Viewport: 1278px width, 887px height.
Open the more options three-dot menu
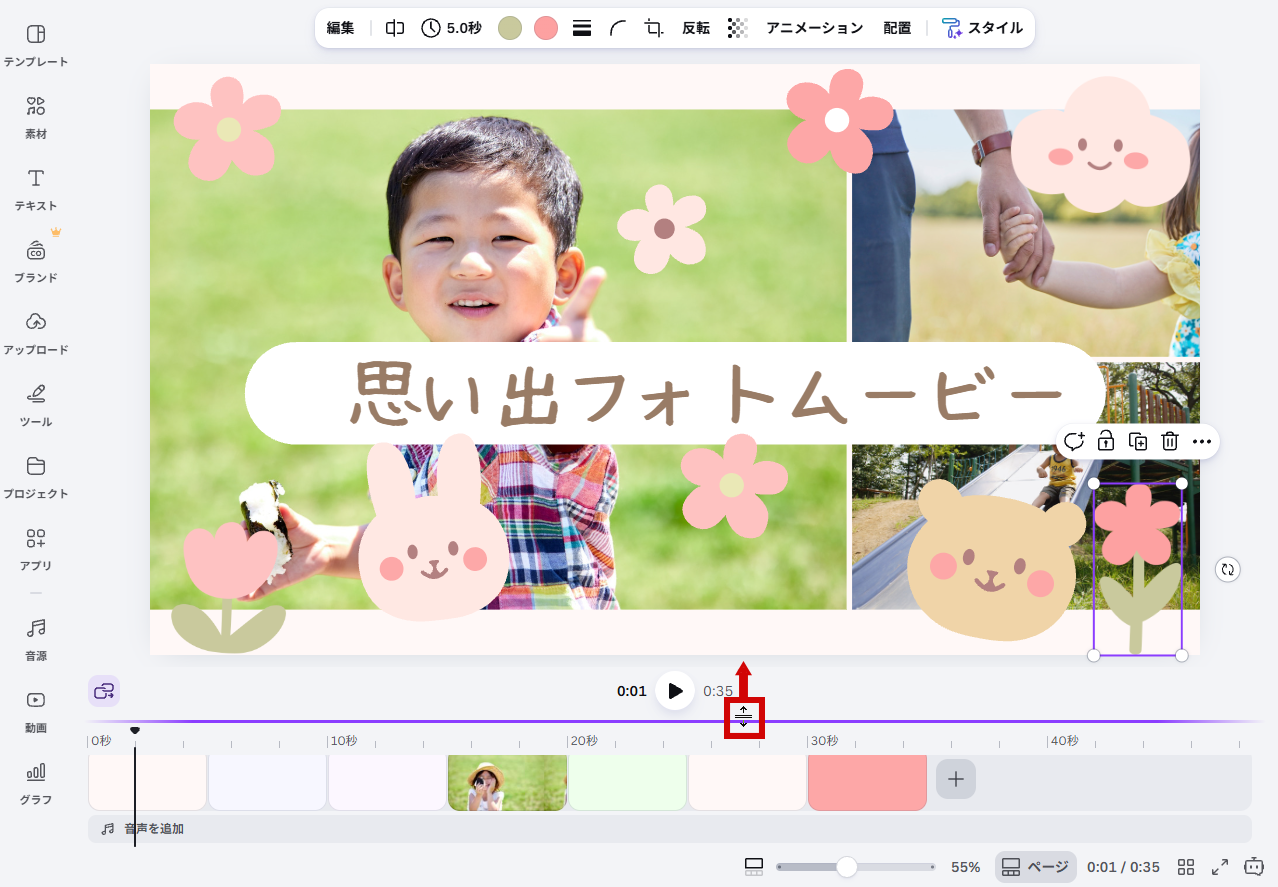tap(1202, 441)
